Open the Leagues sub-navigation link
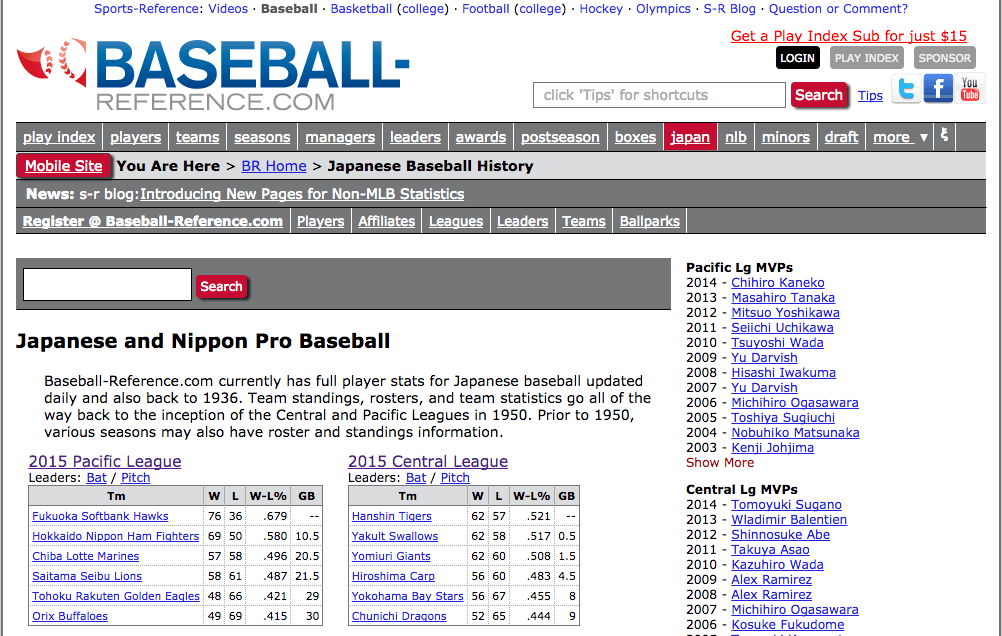The height and width of the screenshot is (636, 1002). click(x=456, y=221)
